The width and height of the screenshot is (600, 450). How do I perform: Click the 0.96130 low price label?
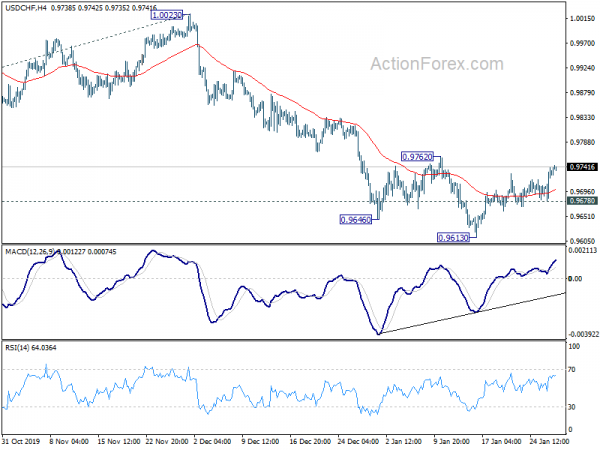pyautogui.click(x=453, y=238)
